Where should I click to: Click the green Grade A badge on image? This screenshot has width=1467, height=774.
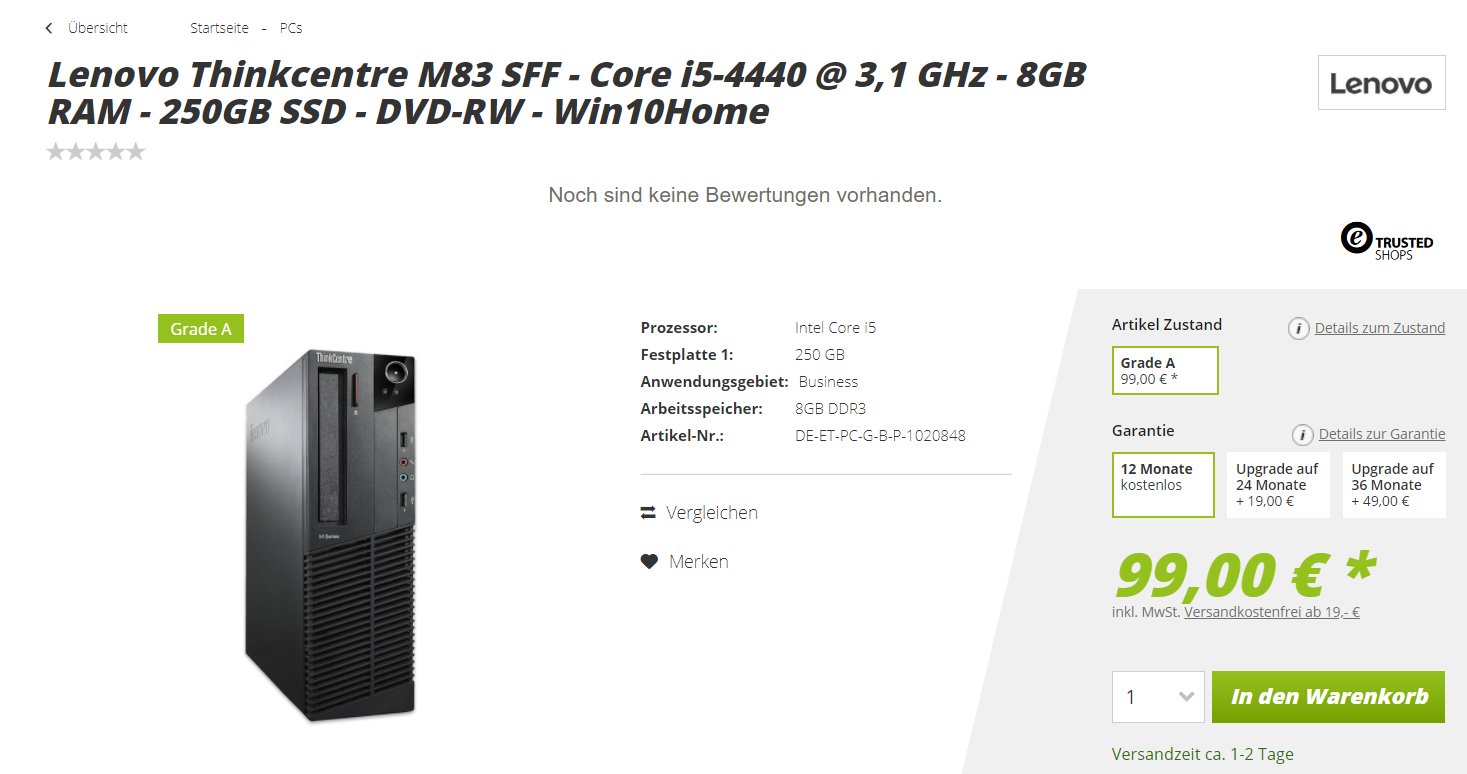(x=201, y=328)
